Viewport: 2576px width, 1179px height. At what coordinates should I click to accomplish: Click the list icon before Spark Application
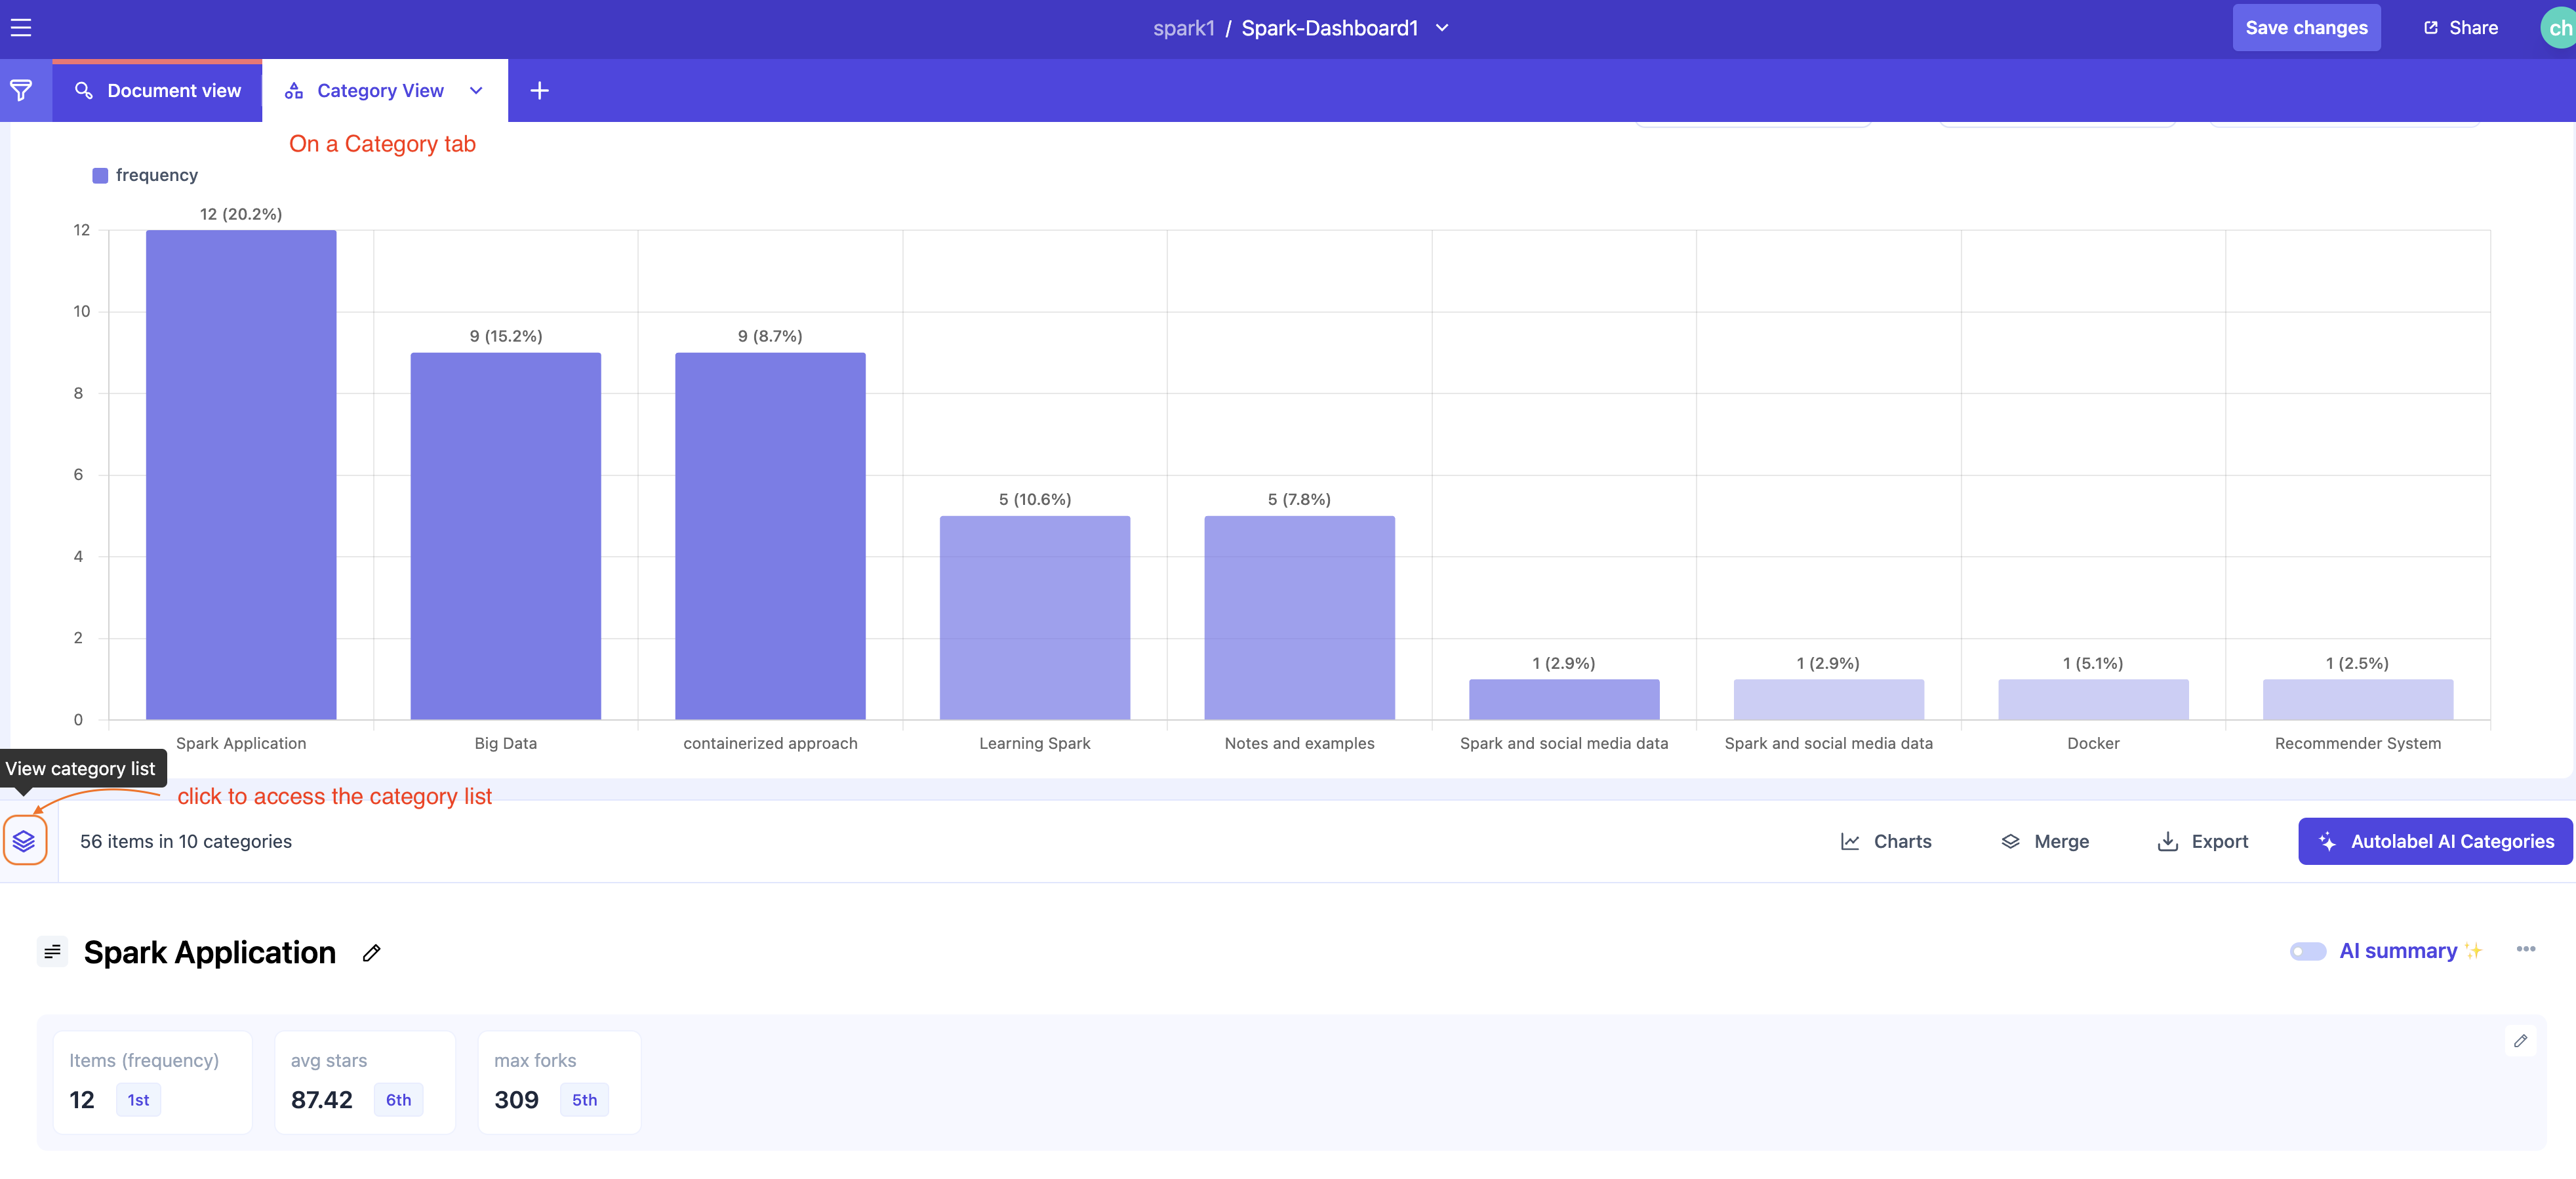pos(53,952)
